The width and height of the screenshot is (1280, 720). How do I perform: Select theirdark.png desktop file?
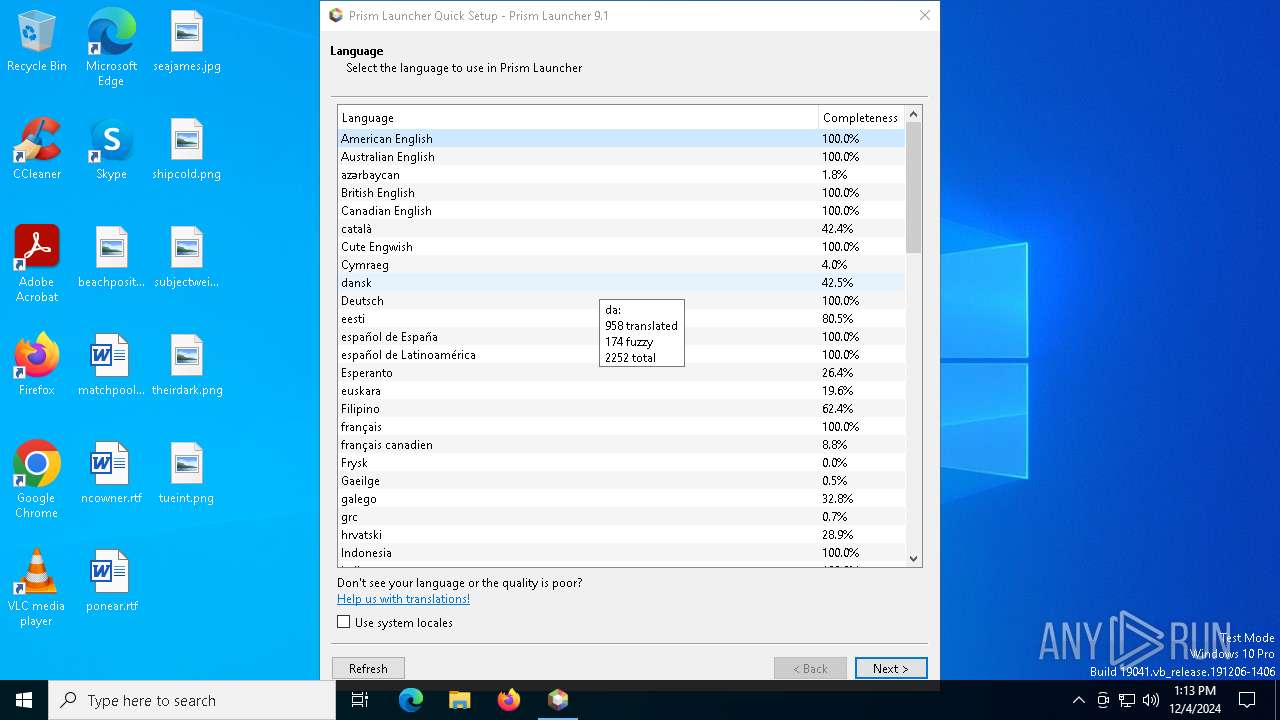click(x=187, y=366)
